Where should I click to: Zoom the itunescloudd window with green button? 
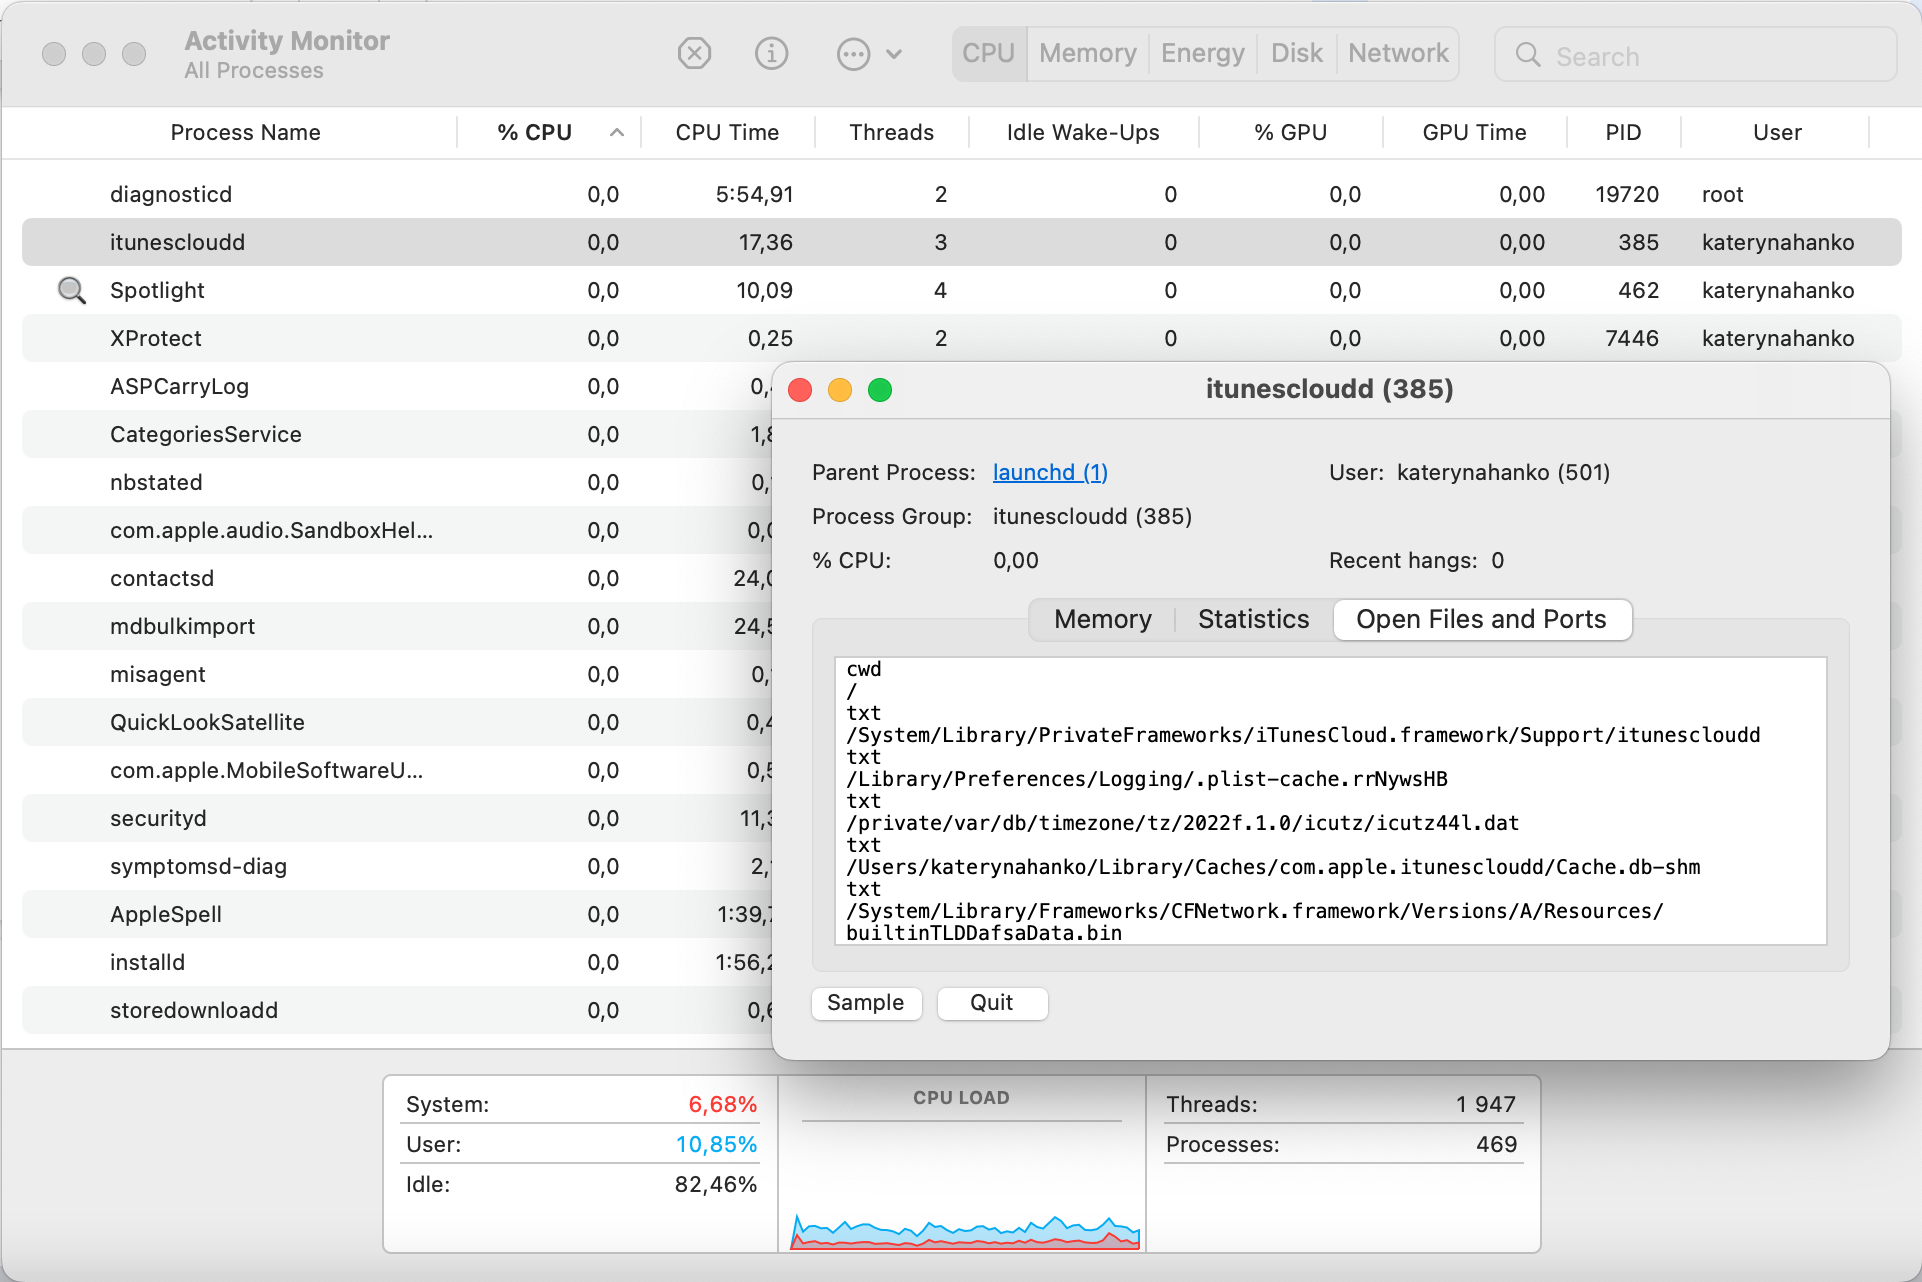click(x=880, y=389)
